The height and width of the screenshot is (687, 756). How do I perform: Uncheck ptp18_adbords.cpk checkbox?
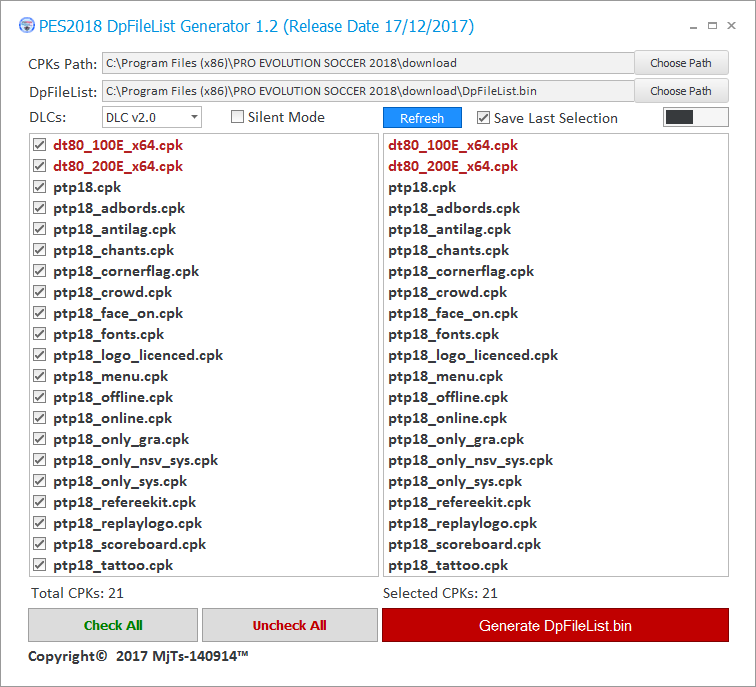tap(40, 208)
